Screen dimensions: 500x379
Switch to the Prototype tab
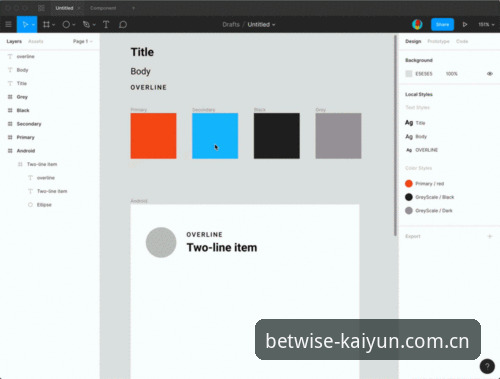438,41
